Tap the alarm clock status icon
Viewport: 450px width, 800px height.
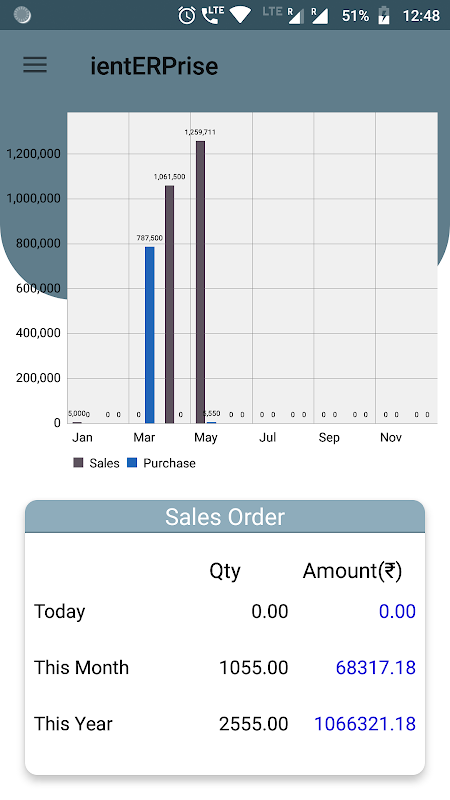187,15
